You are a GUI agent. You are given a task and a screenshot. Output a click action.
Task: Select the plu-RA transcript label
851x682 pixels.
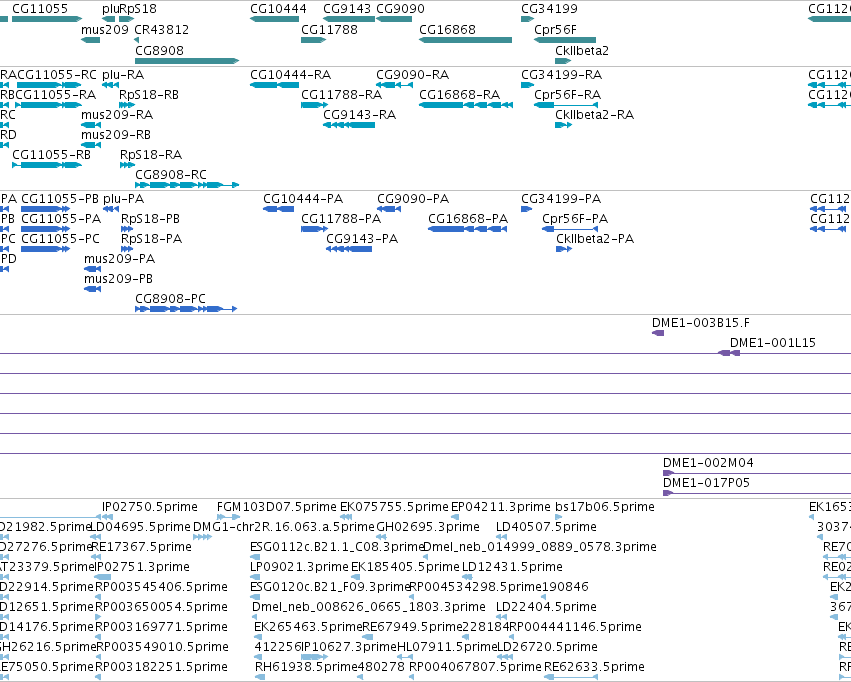pyautogui.click(x=123, y=74)
